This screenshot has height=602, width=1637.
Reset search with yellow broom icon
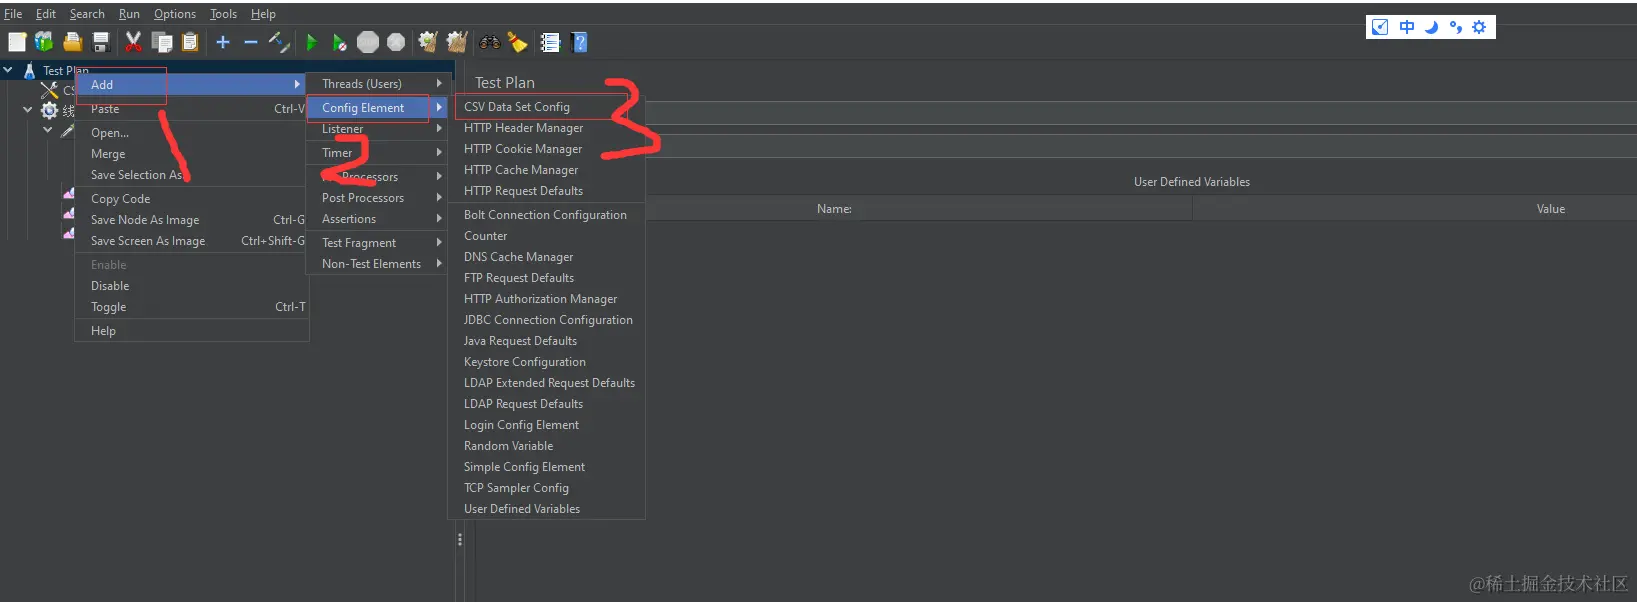[517, 42]
